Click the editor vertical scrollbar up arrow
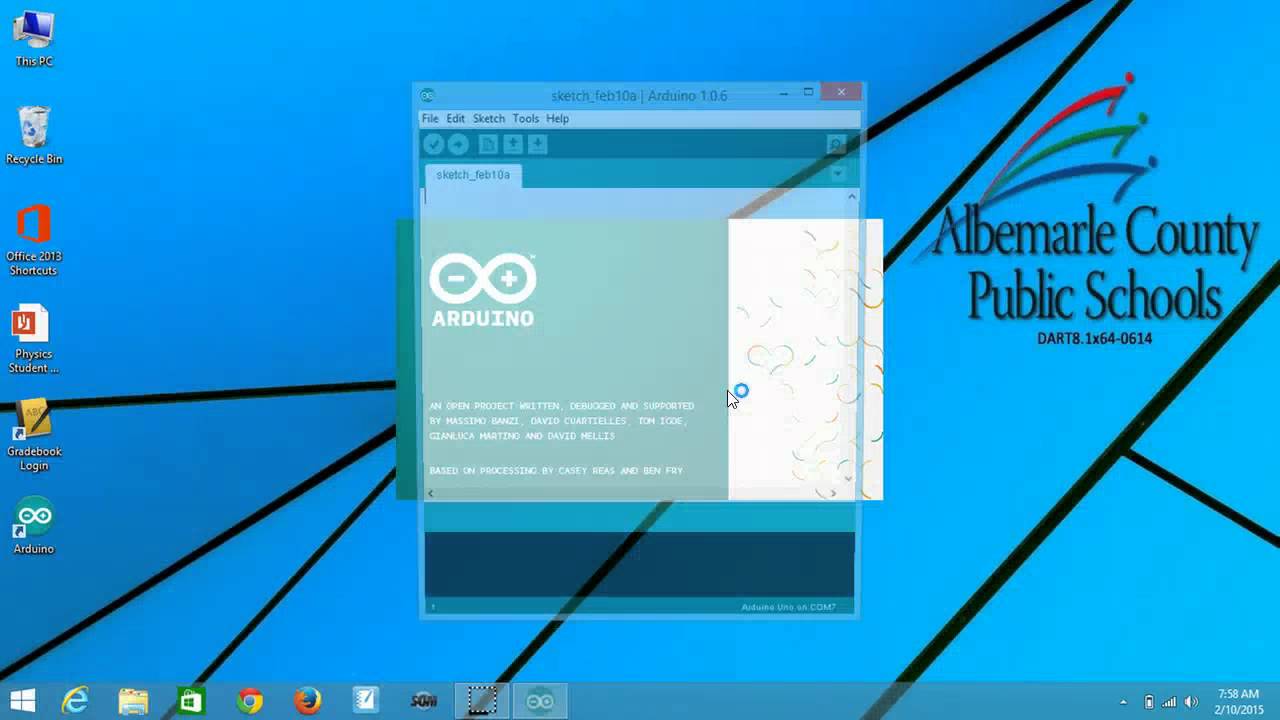Viewport: 1280px width, 720px height. (x=851, y=197)
